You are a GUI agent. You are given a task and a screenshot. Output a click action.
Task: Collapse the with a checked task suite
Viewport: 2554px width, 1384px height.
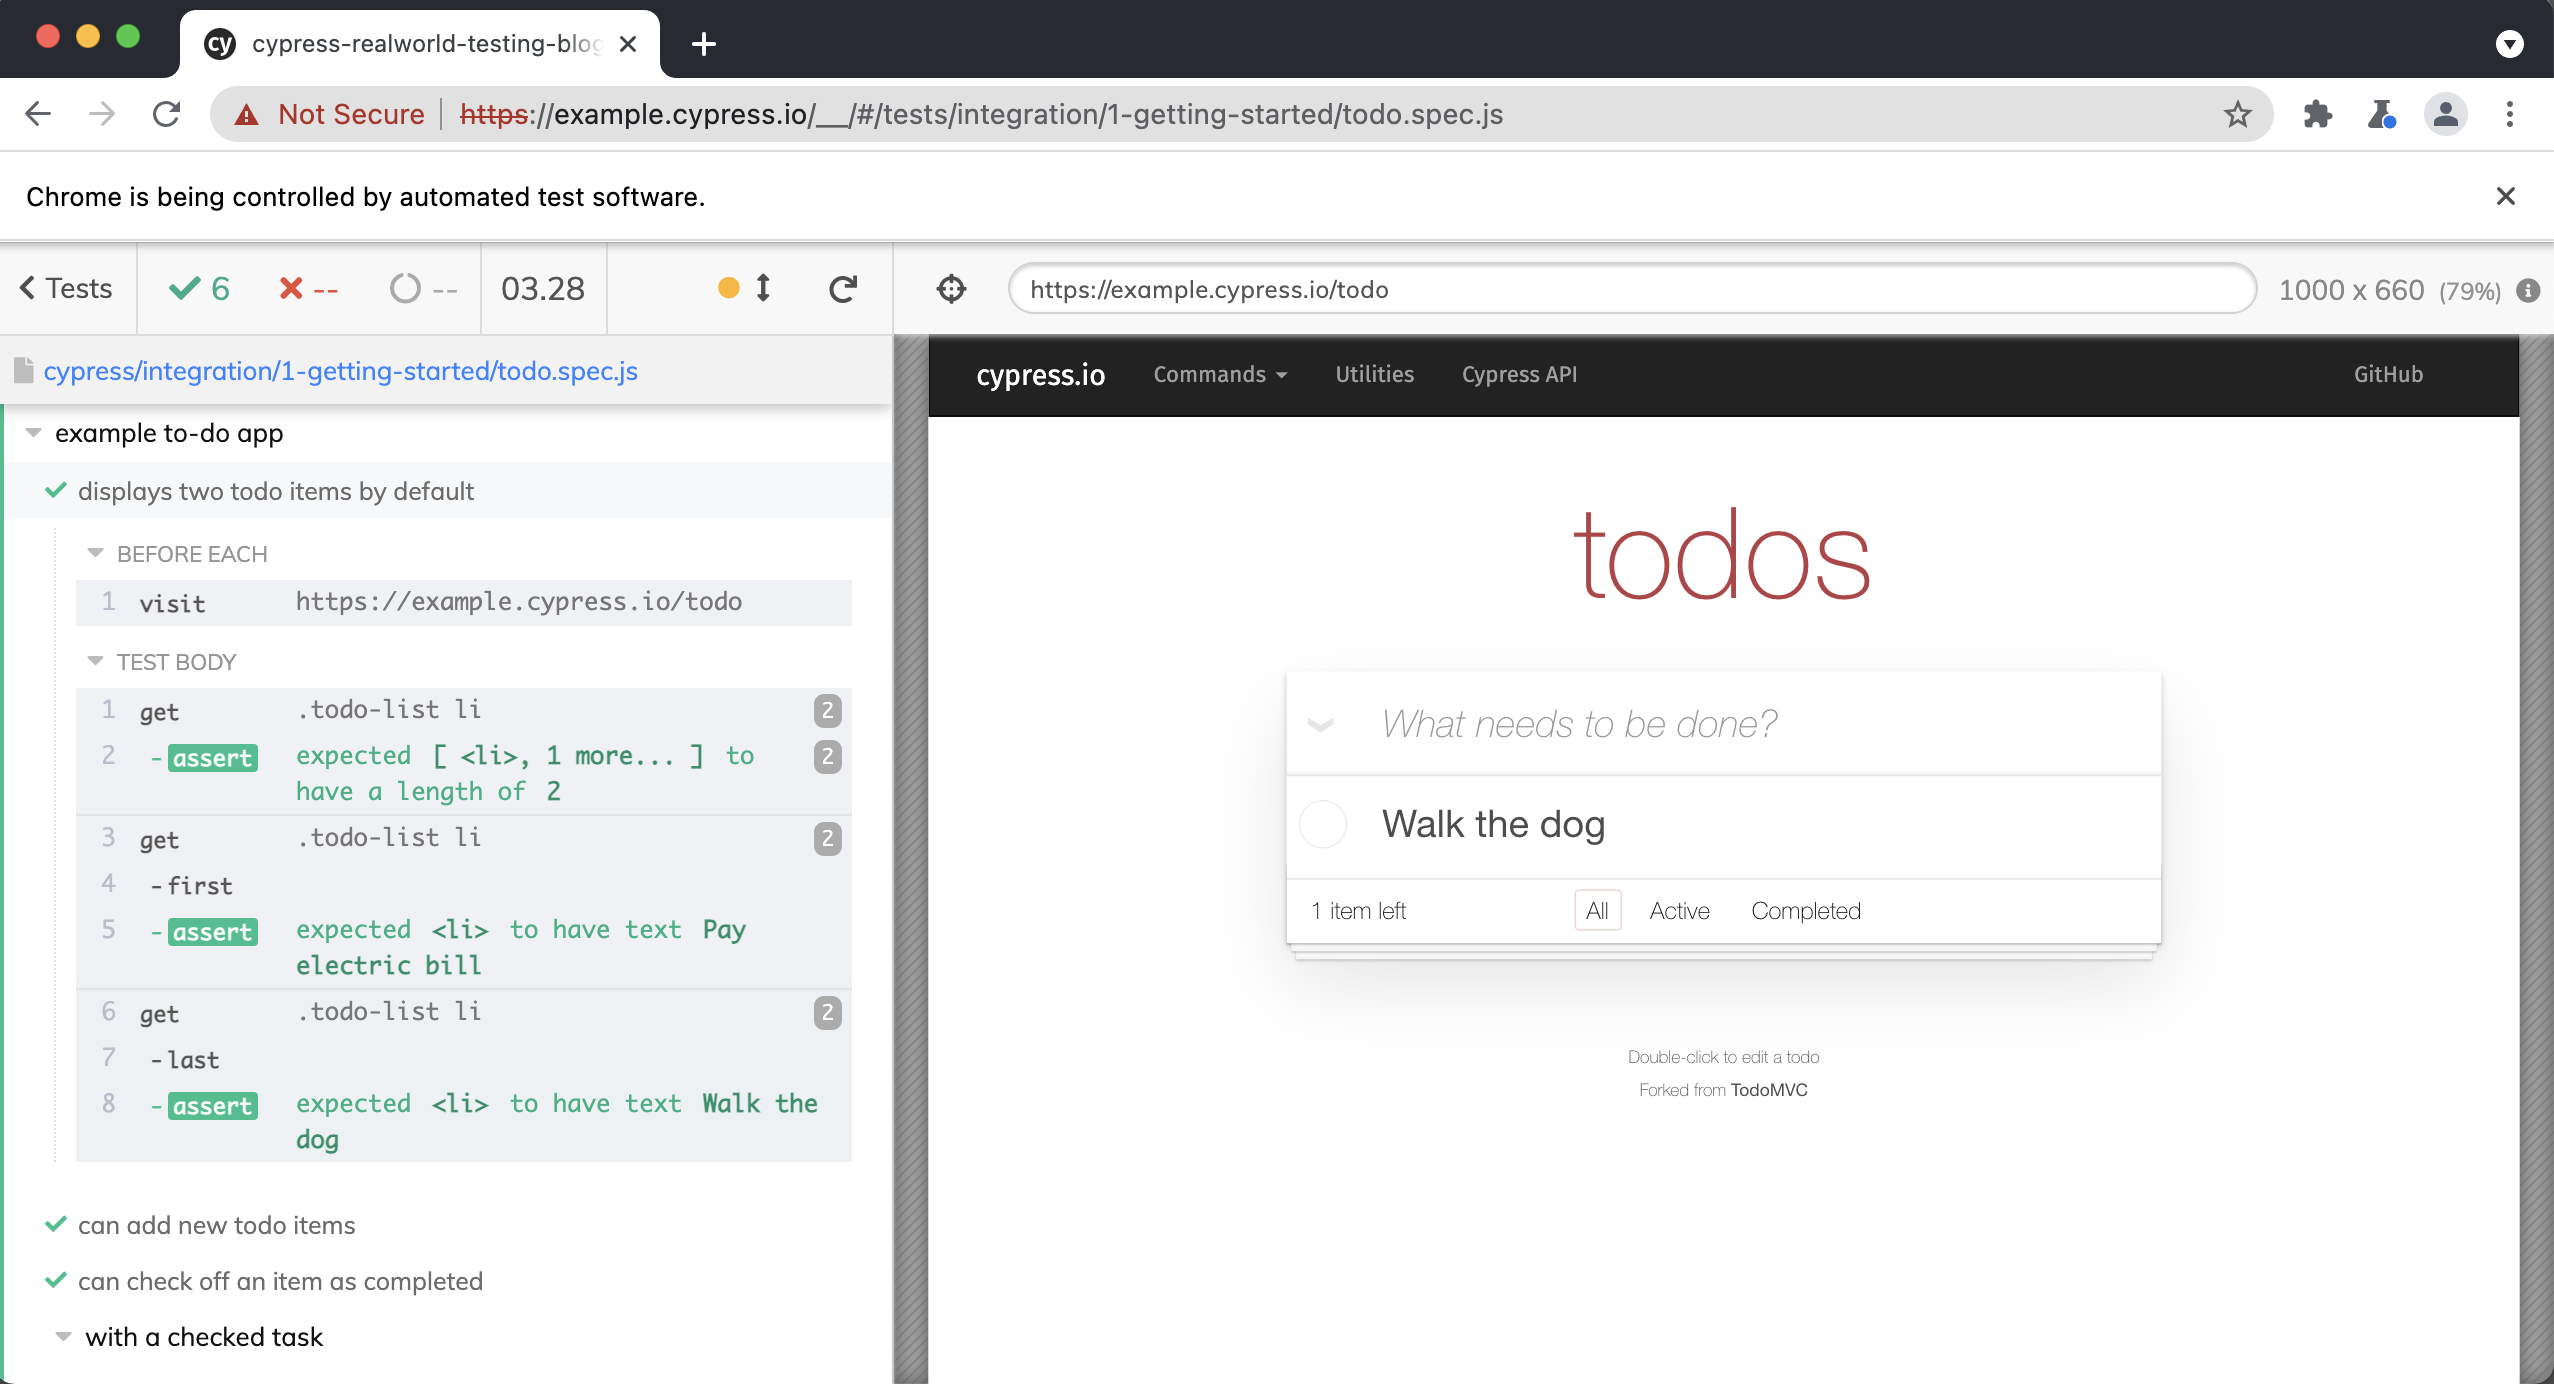click(63, 1337)
